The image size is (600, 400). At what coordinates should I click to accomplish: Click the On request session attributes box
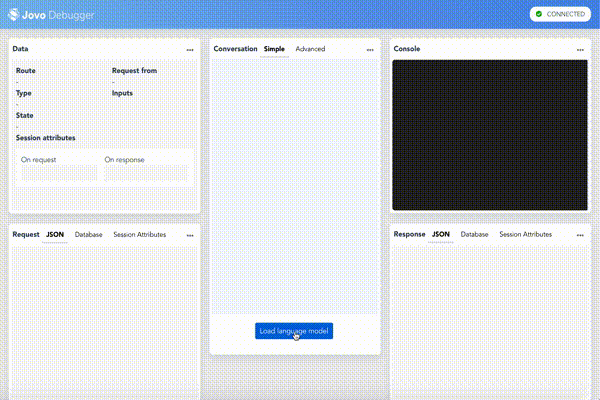click(x=59, y=173)
